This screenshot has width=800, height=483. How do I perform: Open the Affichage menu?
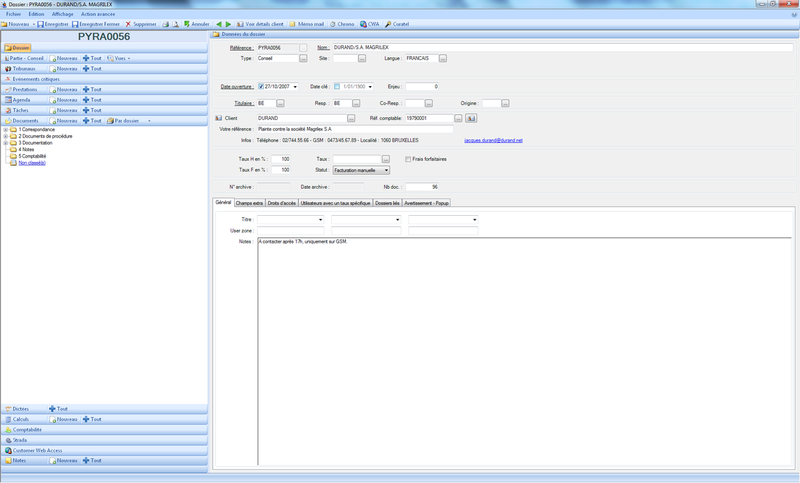tap(60, 14)
